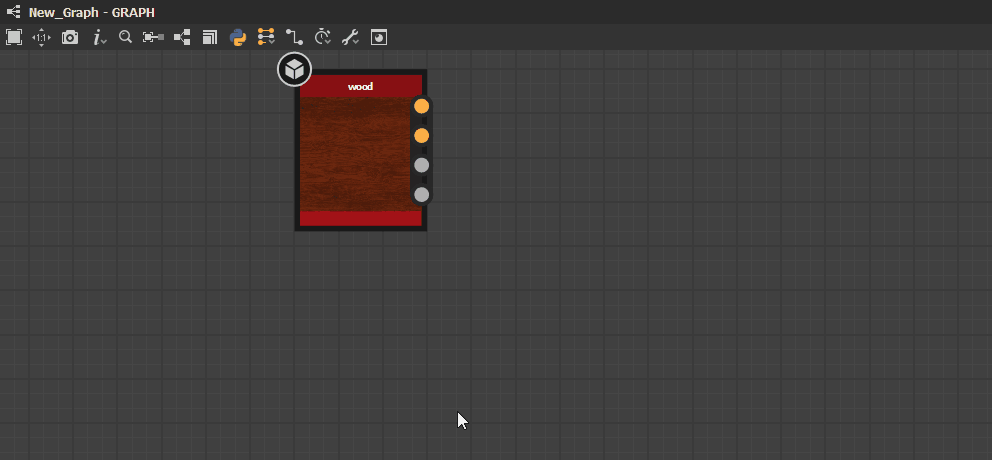Click the first orange output connector
The image size is (992, 460).
pos(421,106)
